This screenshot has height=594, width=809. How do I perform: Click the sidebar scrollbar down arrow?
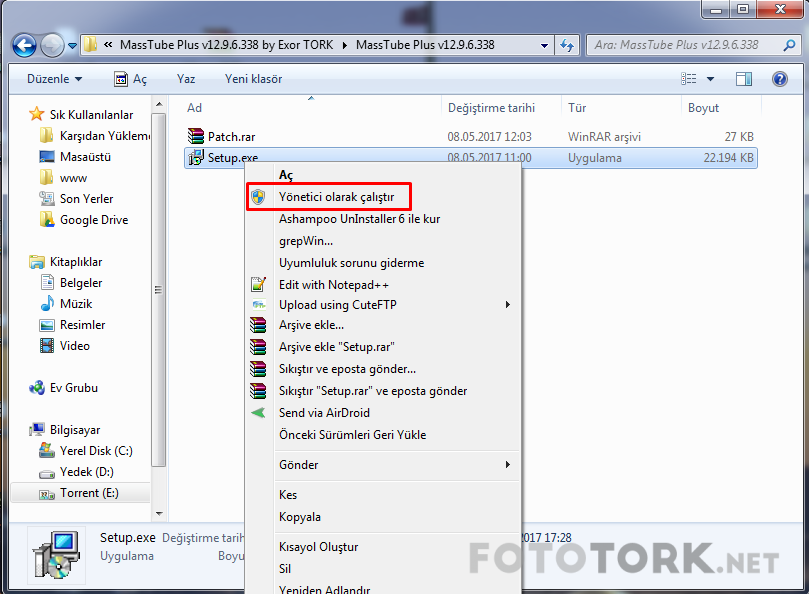coord(159,513)
